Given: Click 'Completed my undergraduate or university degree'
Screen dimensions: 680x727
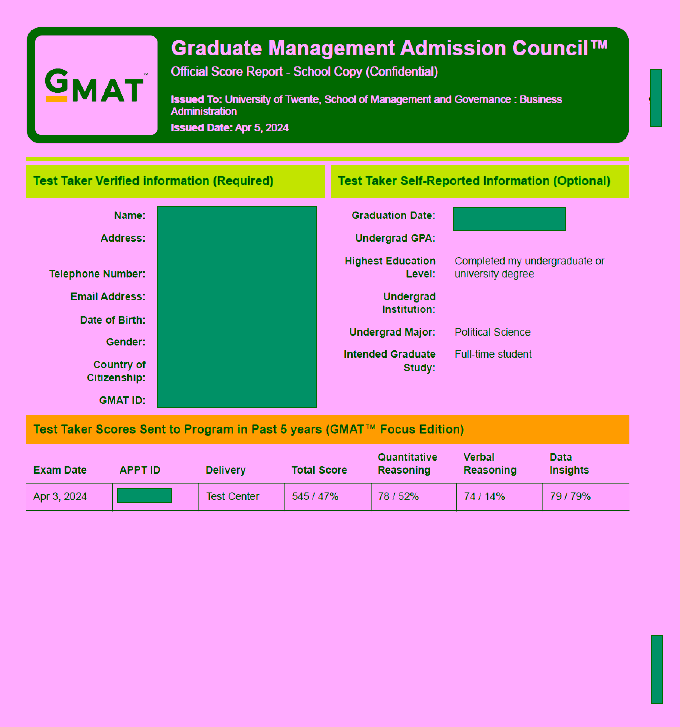Looking at the screenshot, I should (x=529, y=268).
